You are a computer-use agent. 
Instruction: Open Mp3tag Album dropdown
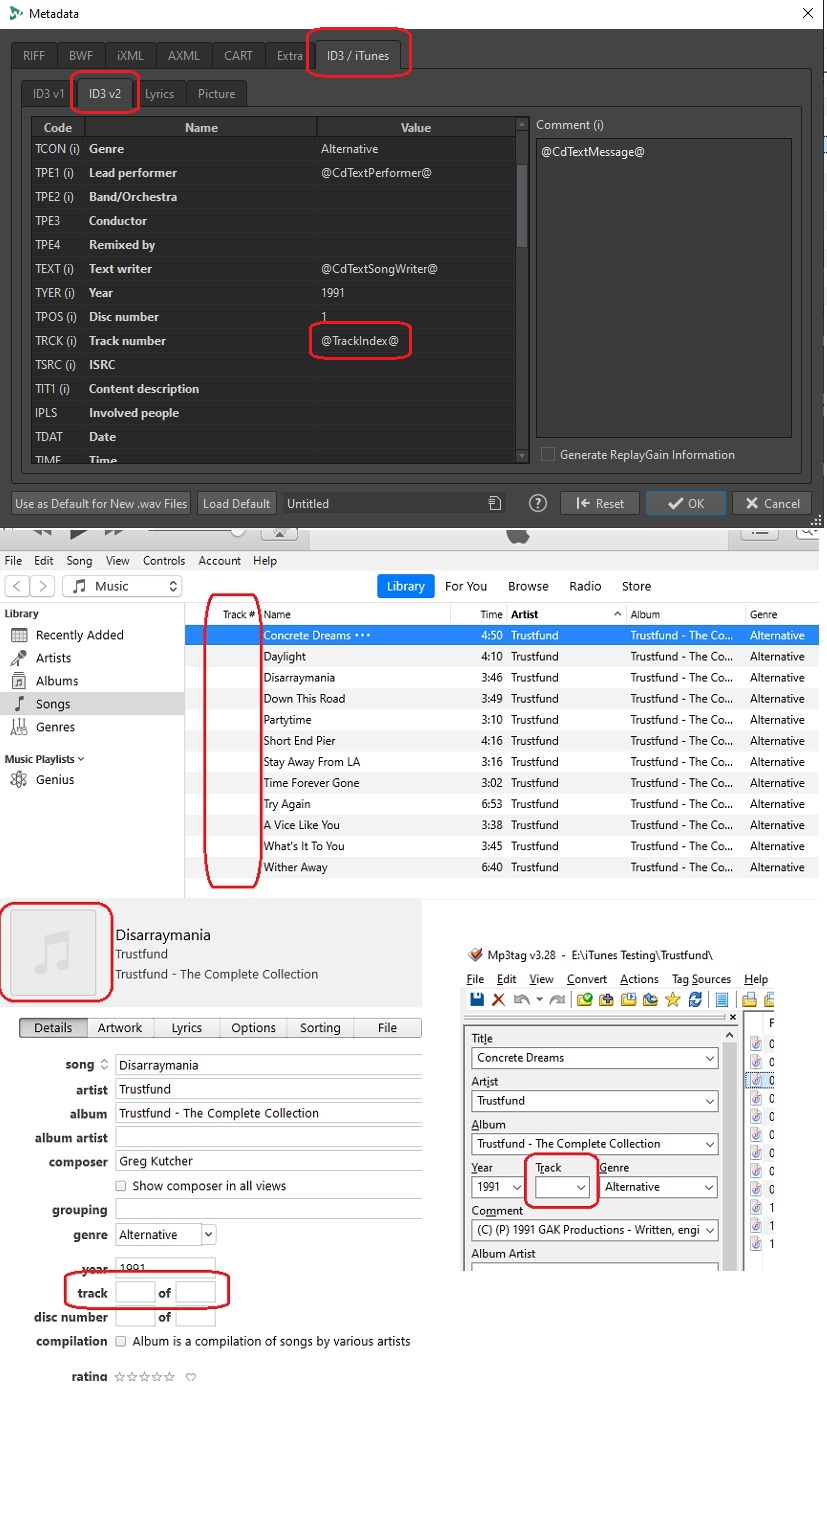710,1144
